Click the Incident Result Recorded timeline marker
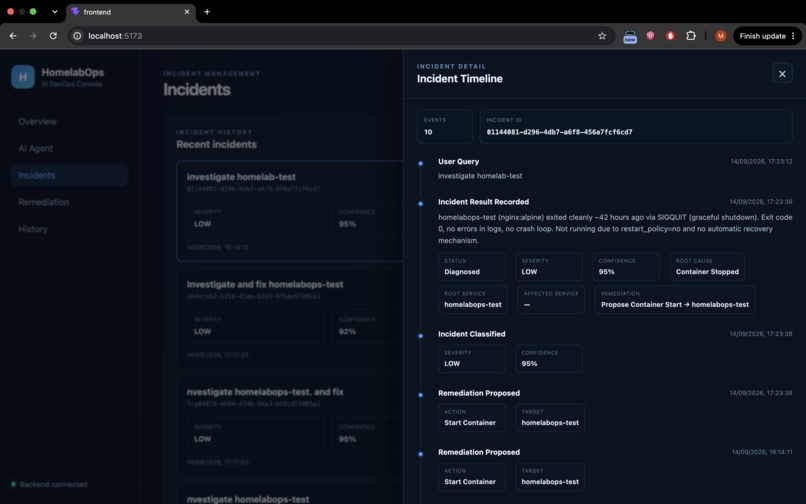This screenshot has height=504, width=806. click(x=420, y=204)
